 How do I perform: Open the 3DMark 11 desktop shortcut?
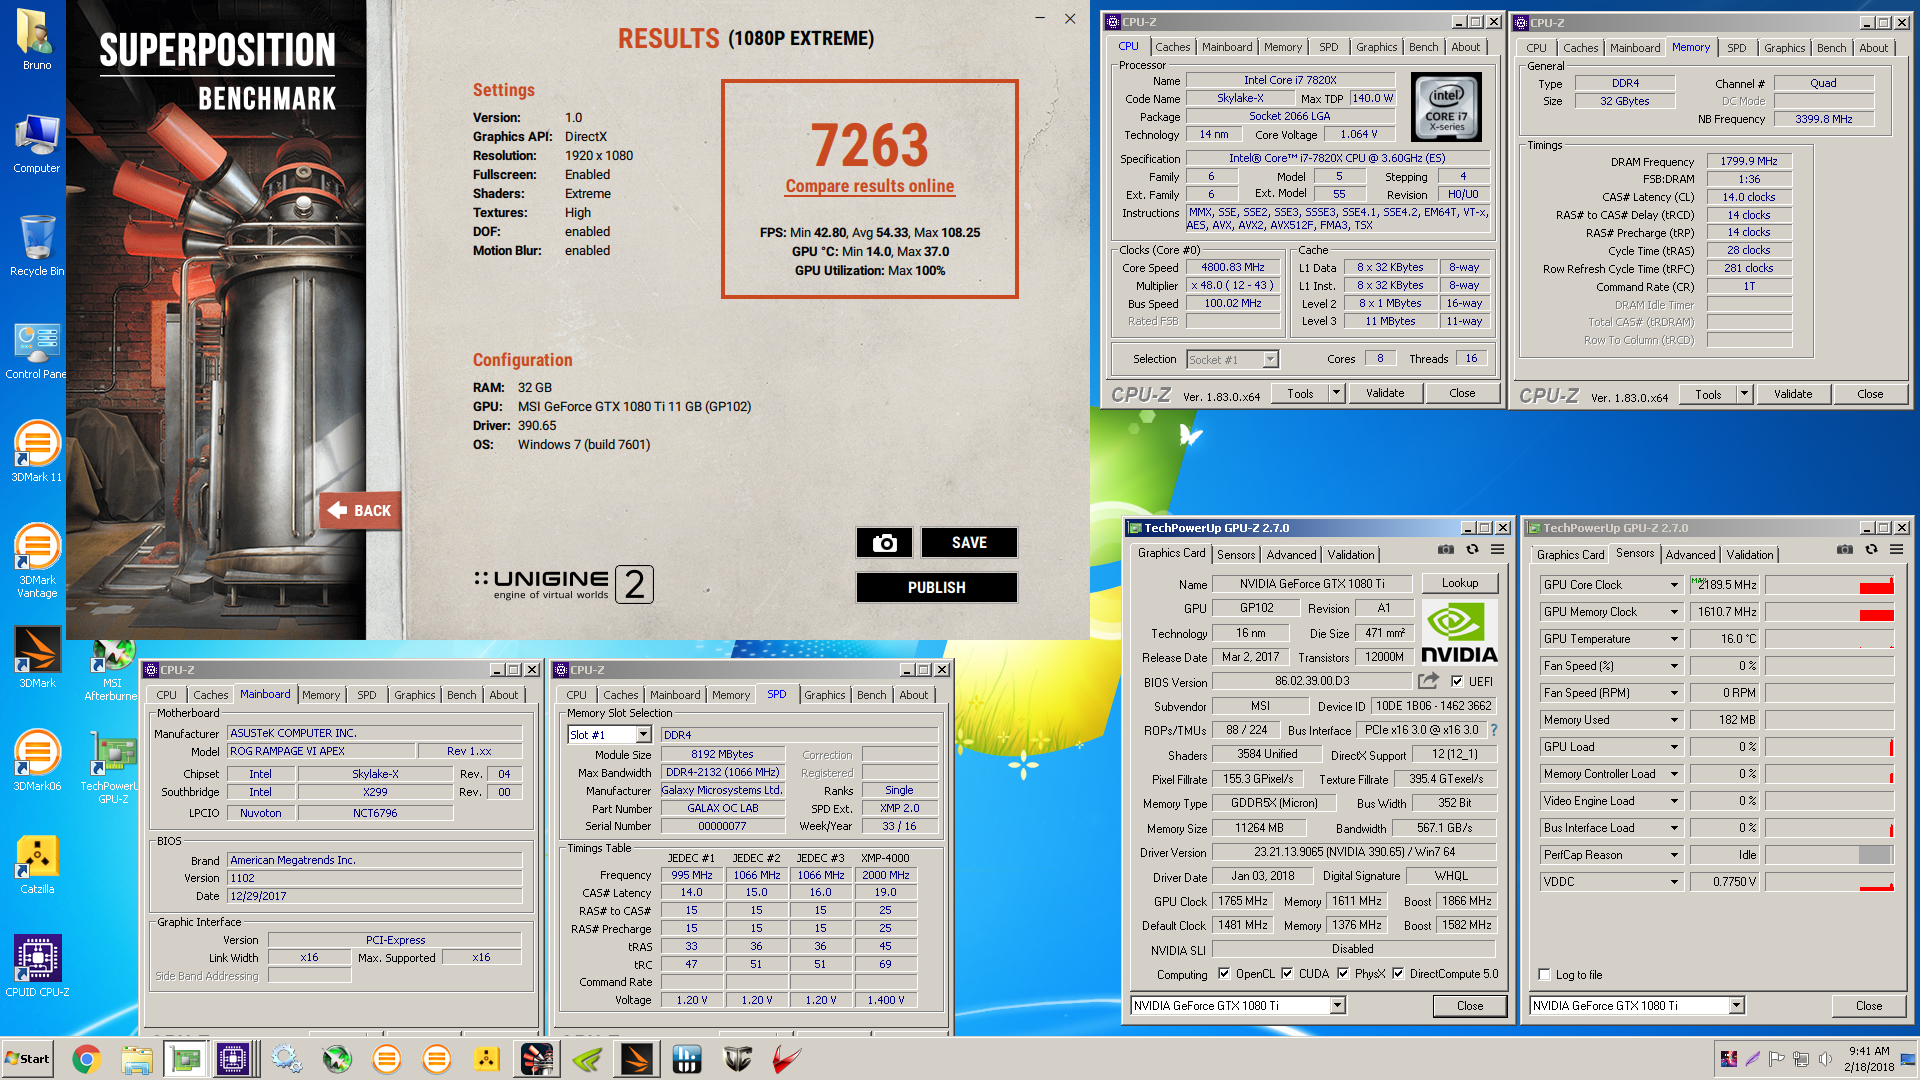(x=37, y=452)
